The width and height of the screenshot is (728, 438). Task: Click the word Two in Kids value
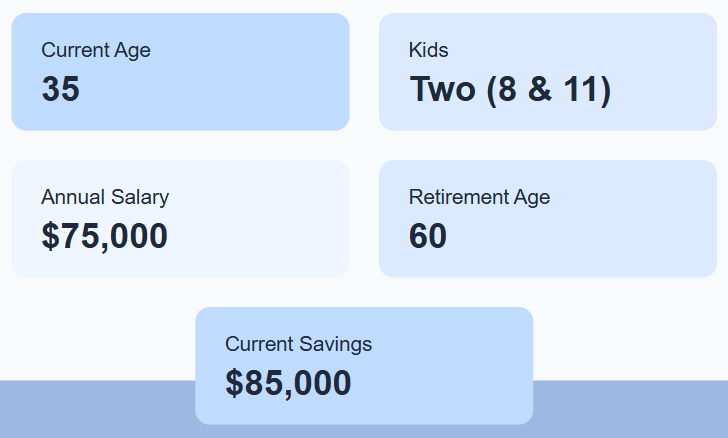[442, 89]
